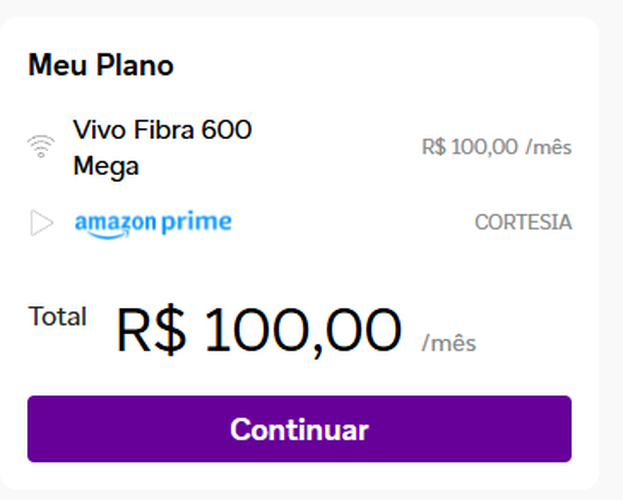Click the gray background outside the plan card
Image resolution: width=623 pixels, height=500 pixels.
[610, 250]
